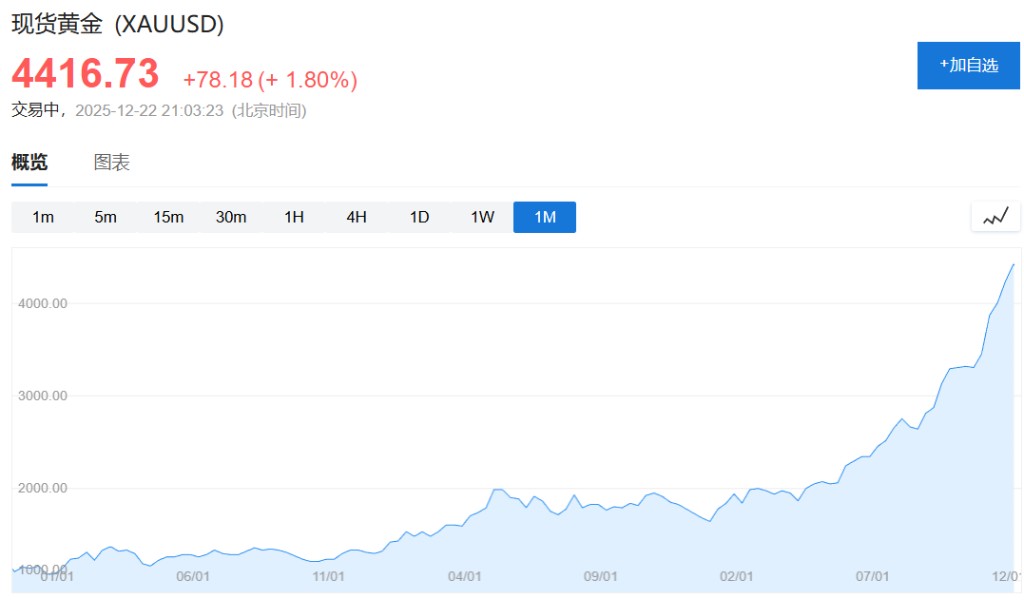Add XAUUSD to watchlist with +加自选
This screenshot has width=1024, height=601.
click(968, 65)
